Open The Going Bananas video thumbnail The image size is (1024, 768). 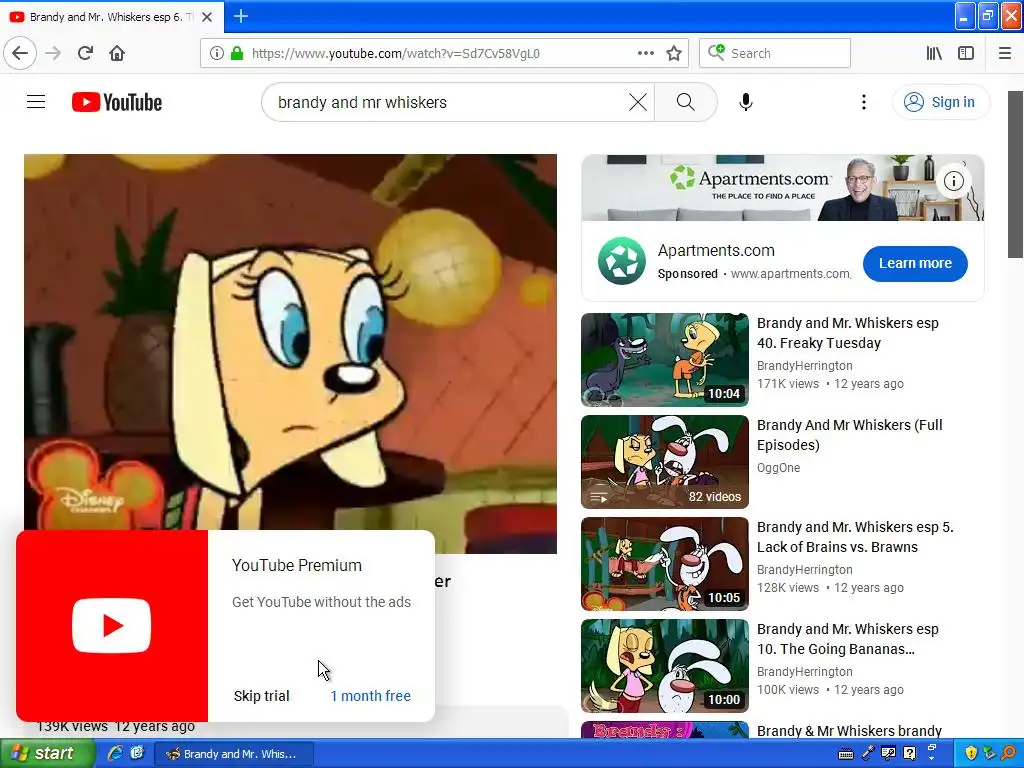click(x=665, y=665)
